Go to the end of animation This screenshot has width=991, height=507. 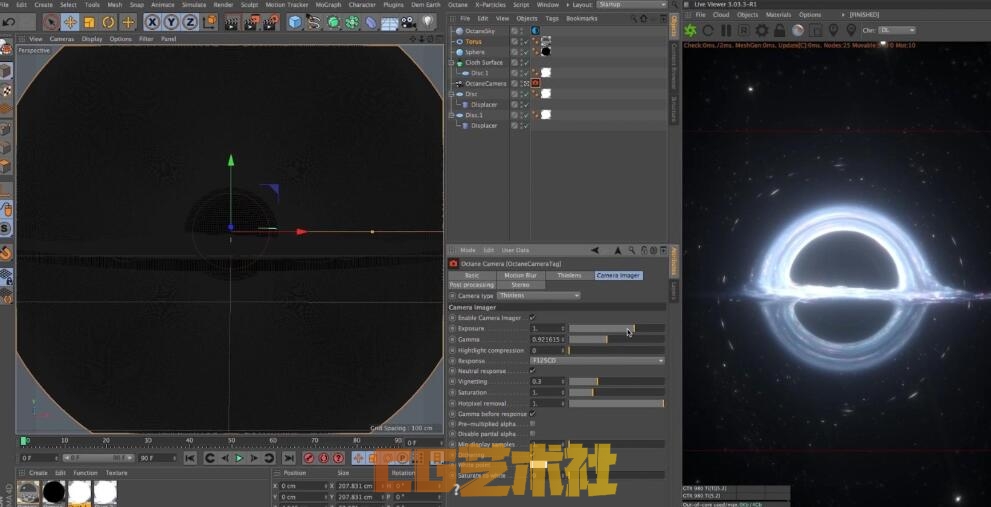coord(288,458)
